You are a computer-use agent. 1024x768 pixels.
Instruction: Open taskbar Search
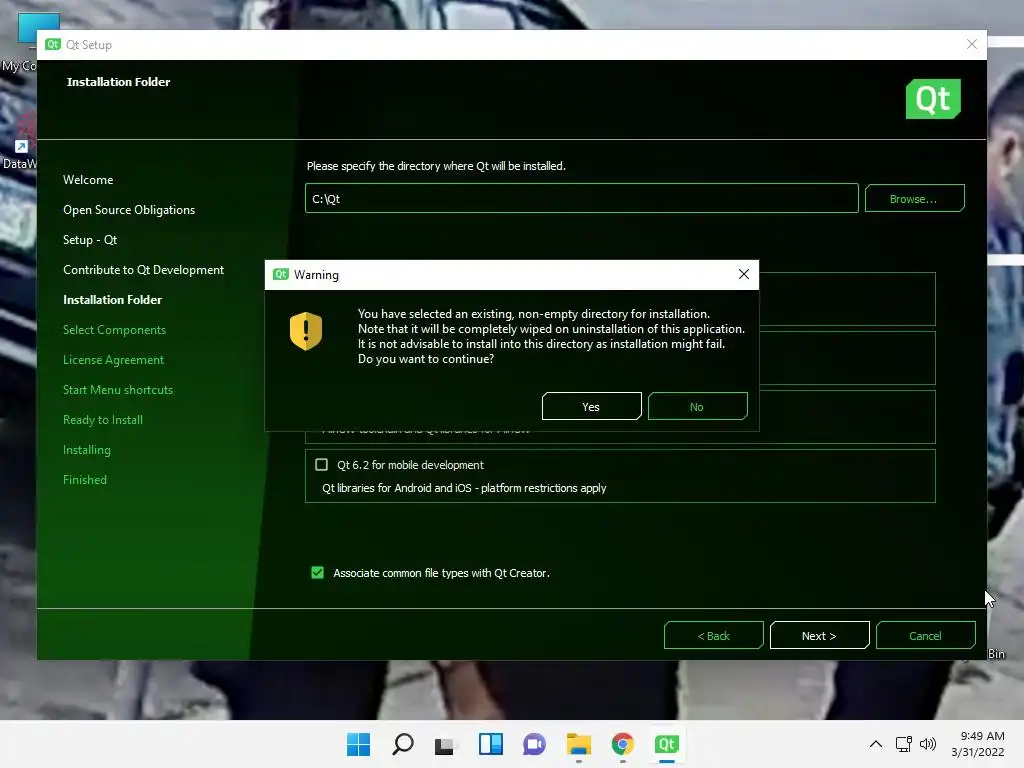point(402,744)
